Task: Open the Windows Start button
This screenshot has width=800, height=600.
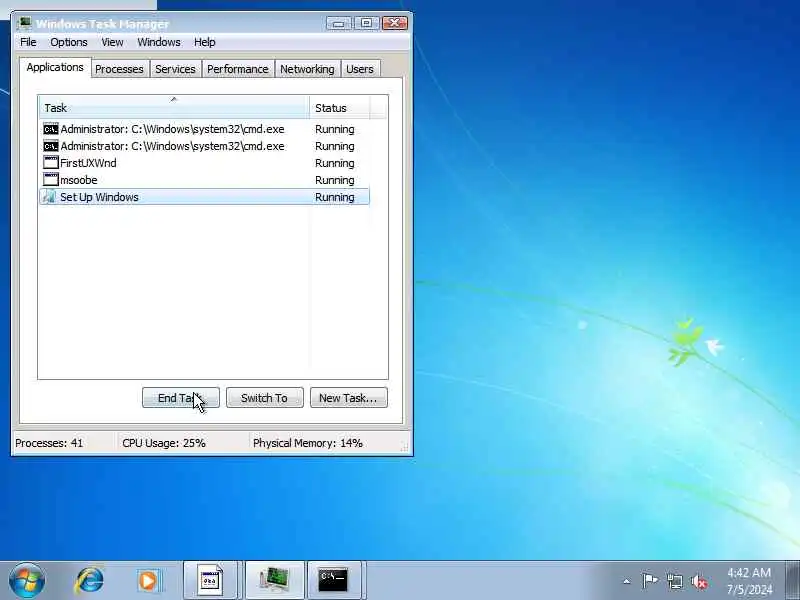Action: pos(27,581)
